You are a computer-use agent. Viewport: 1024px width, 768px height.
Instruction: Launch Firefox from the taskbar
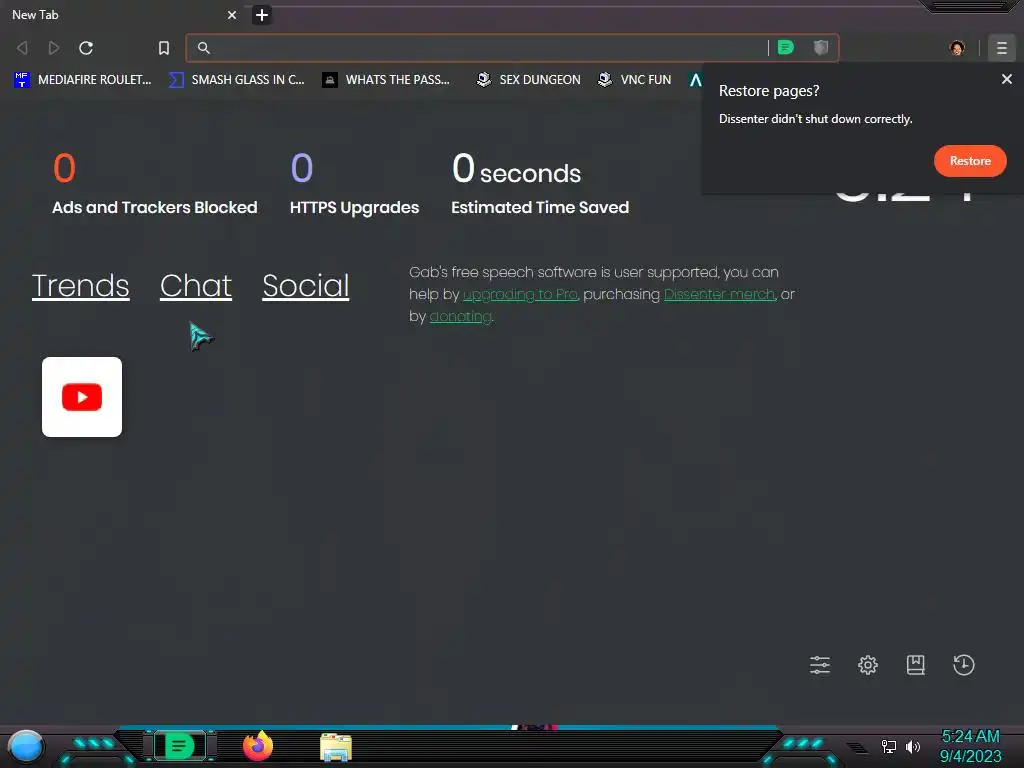tap(258, 746)
